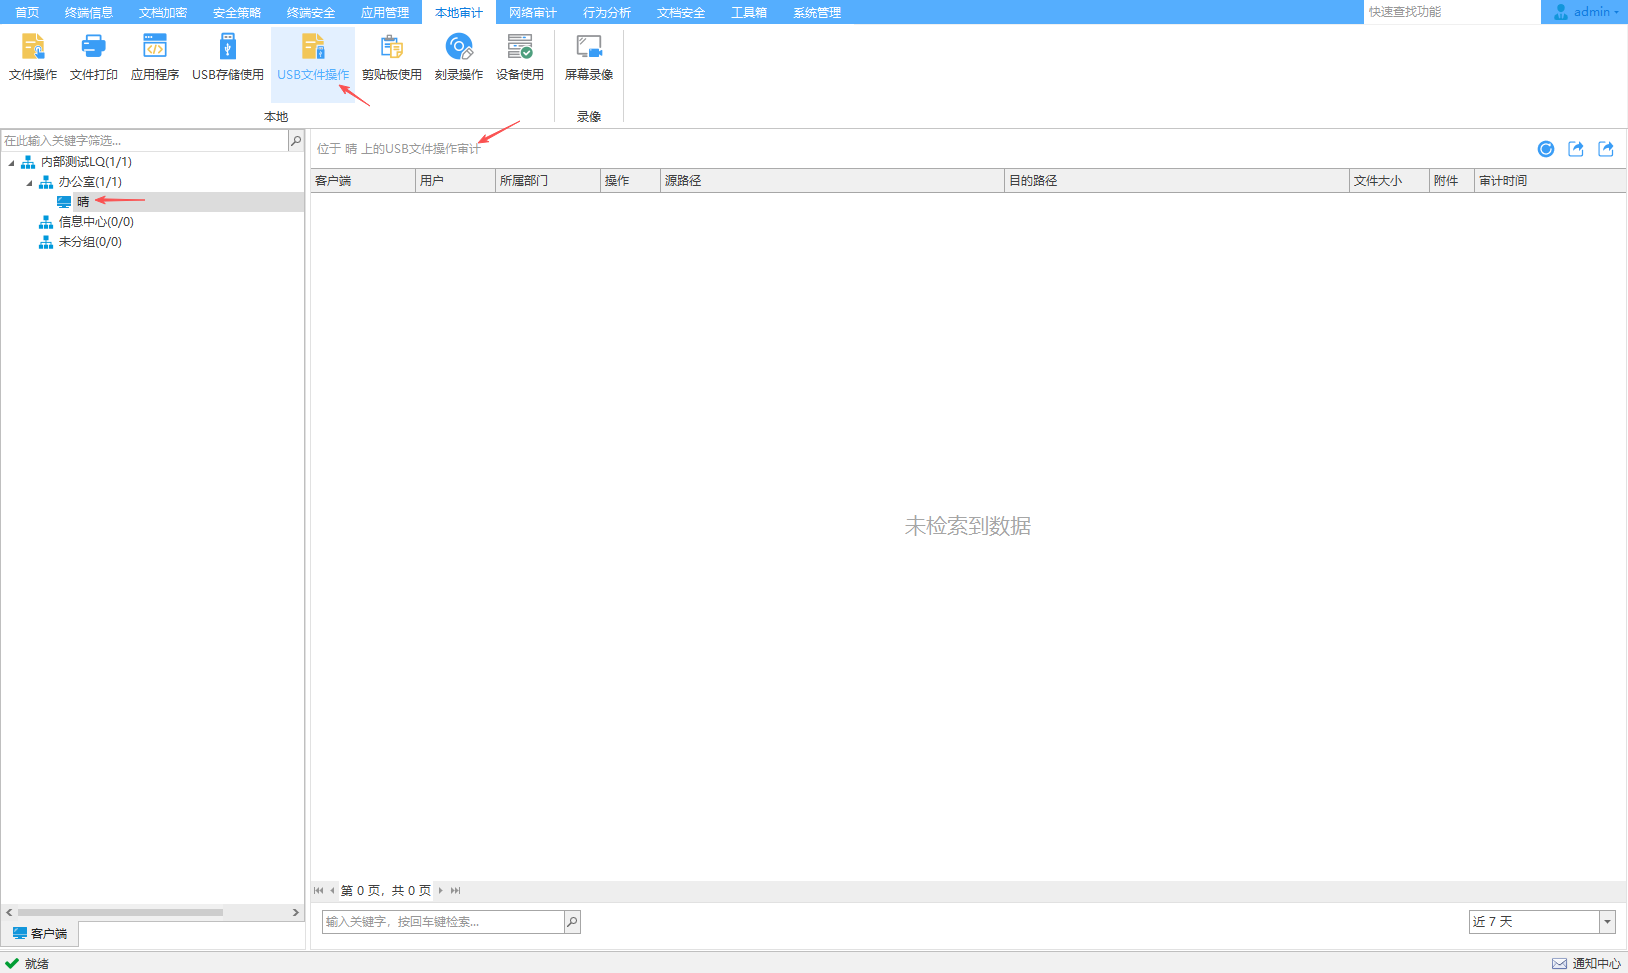The image size is (1628, 973).
Task: Switch to the 网络审计 tab
Action: pos(533,13)
